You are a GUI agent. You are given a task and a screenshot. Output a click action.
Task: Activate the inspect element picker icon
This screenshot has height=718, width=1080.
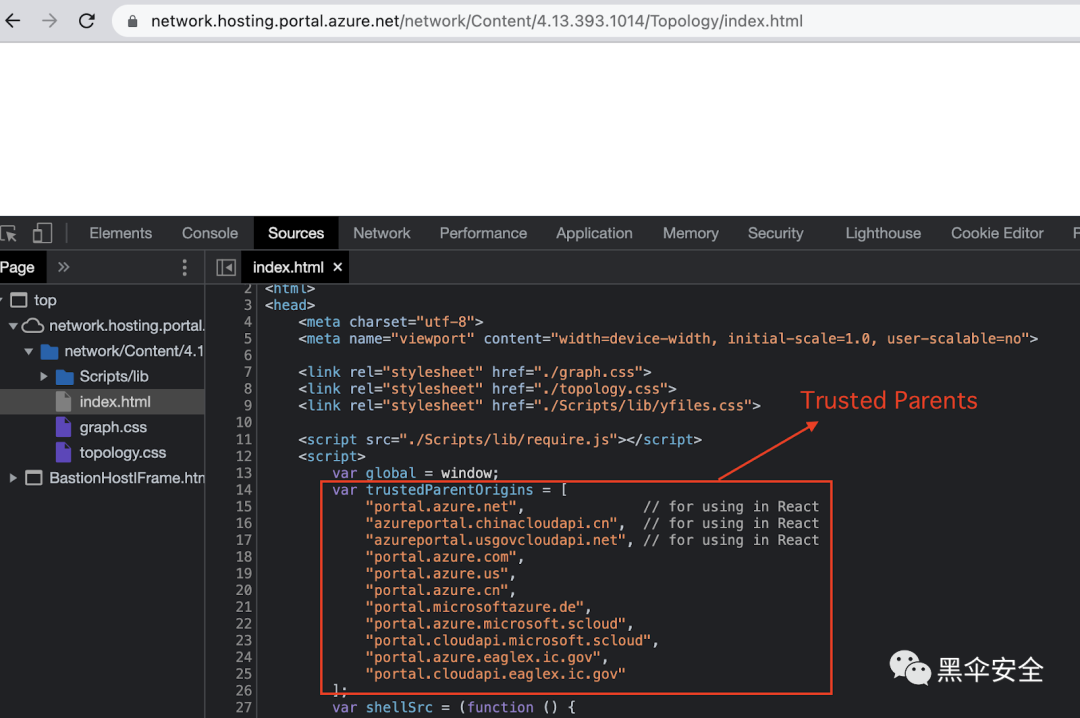pos(9,234)
